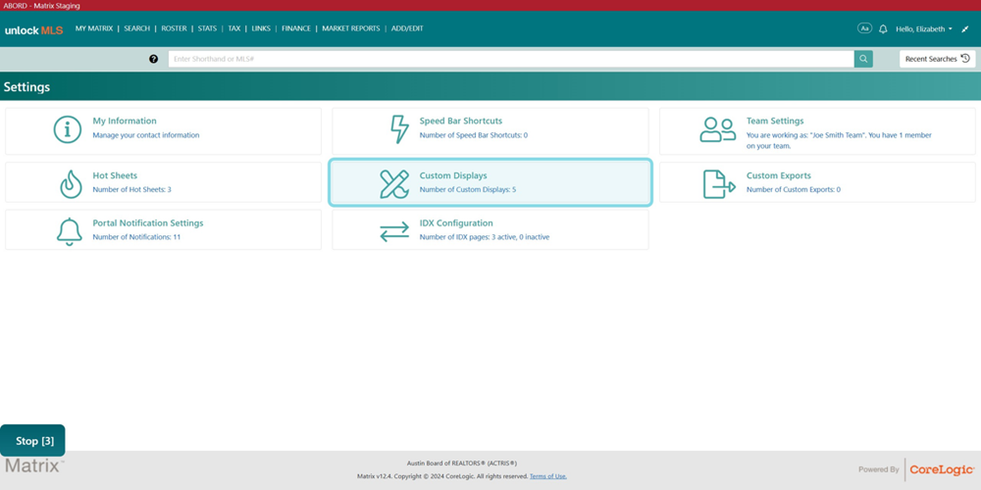Click the Stop [3] button

click(x=33, y=441)
